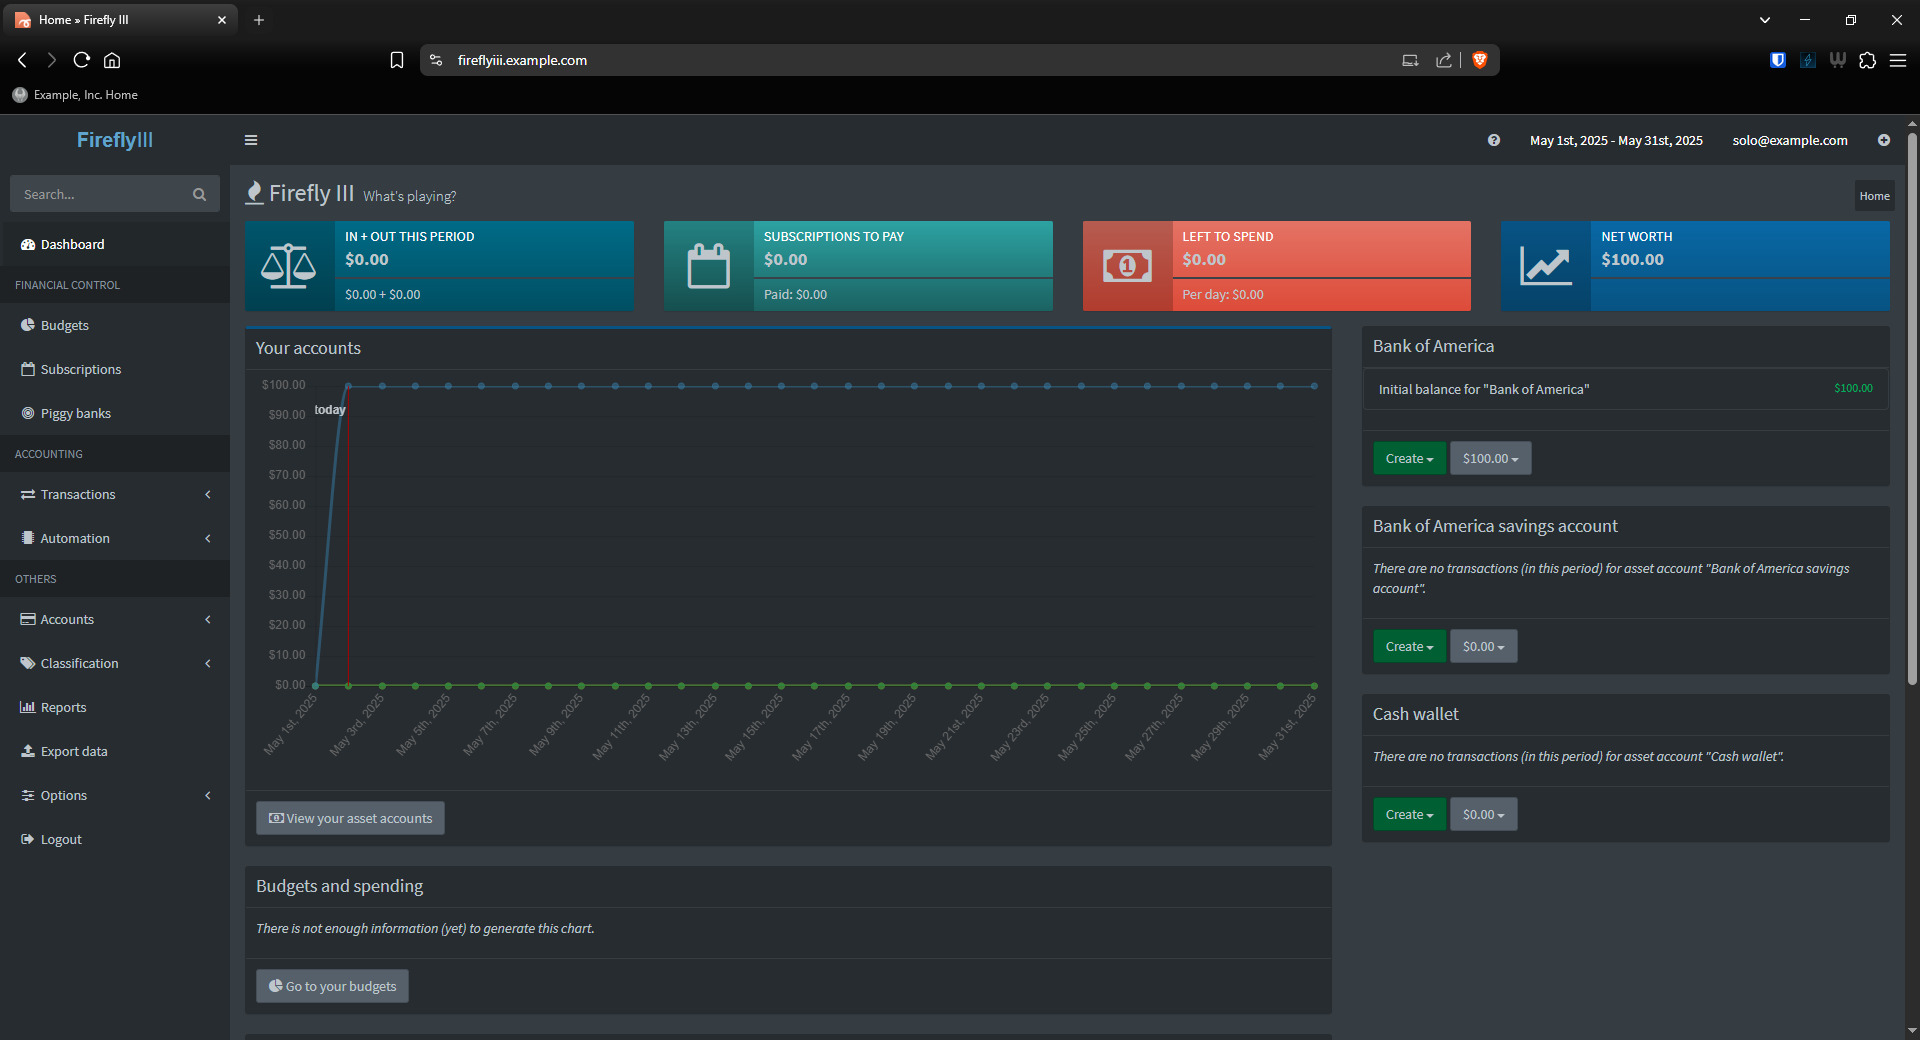Expand the Accounts sidebar section
1920x1040 pixels.
click(x=114, y=619)
